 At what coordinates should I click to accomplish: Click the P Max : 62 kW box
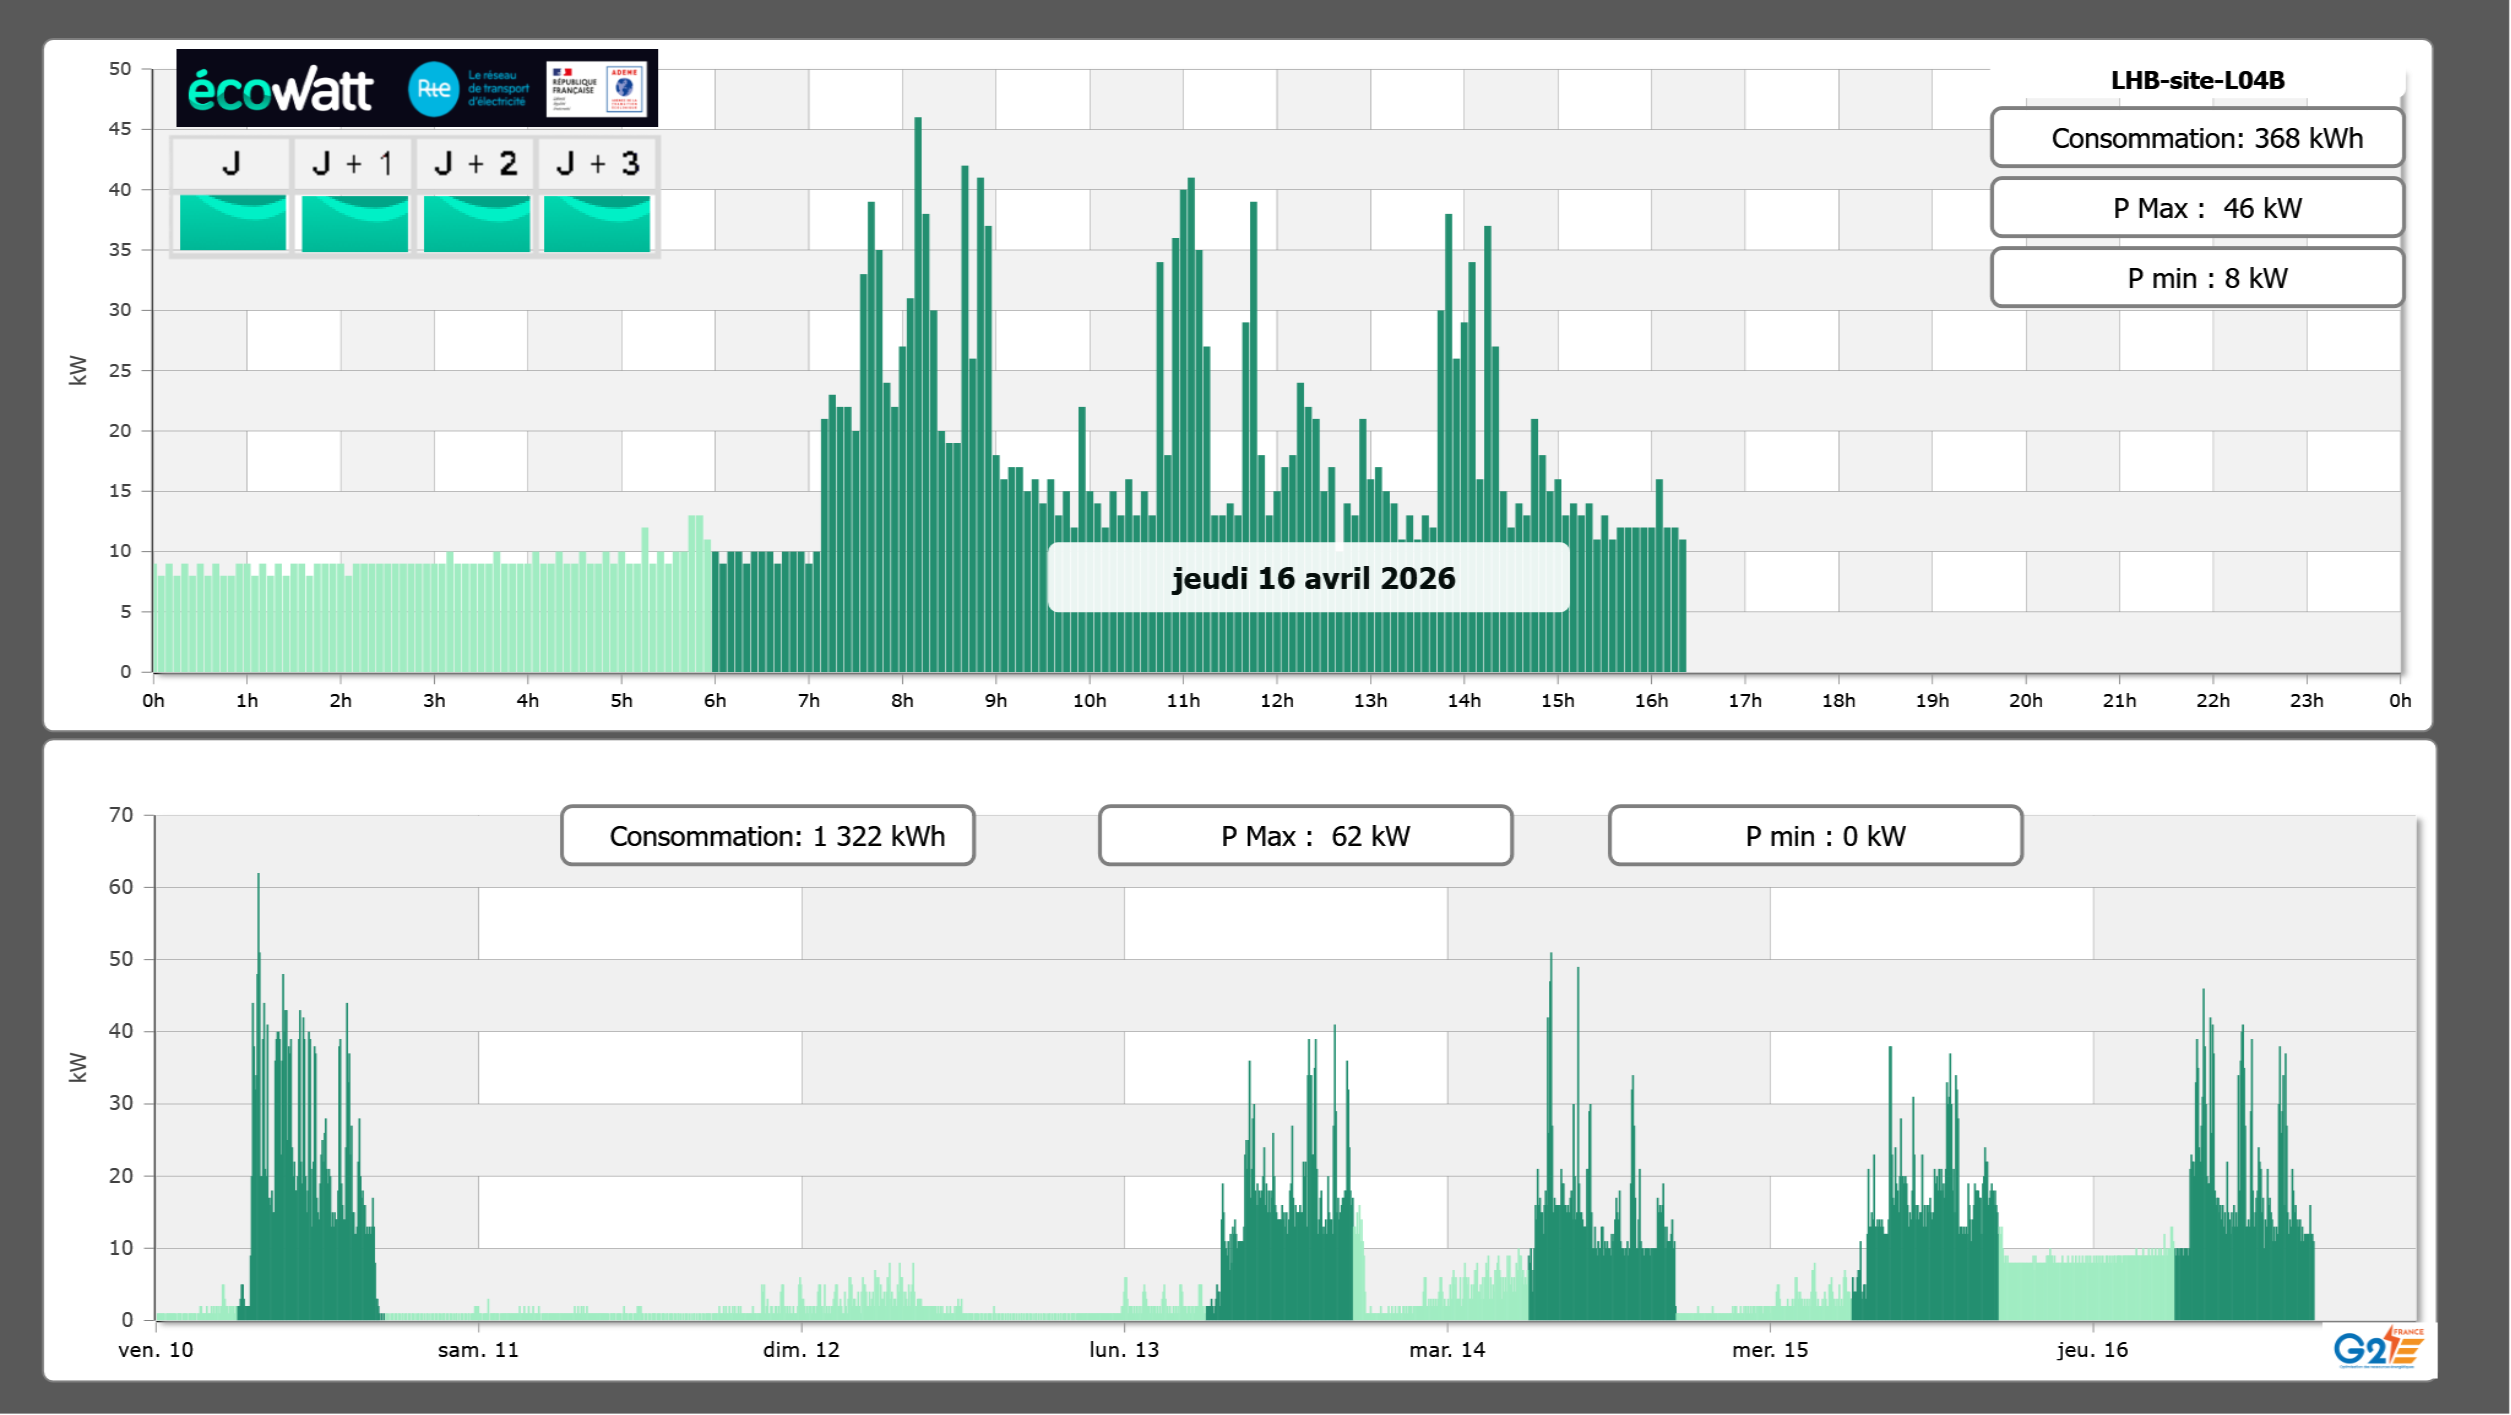point(1305,836)
